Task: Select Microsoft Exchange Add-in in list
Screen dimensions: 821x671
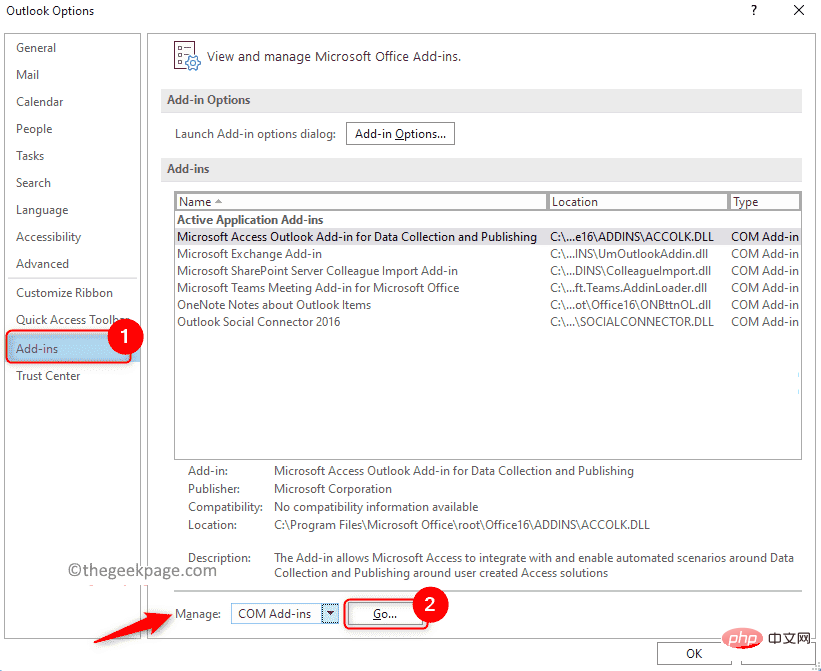Action: point(249,254)
